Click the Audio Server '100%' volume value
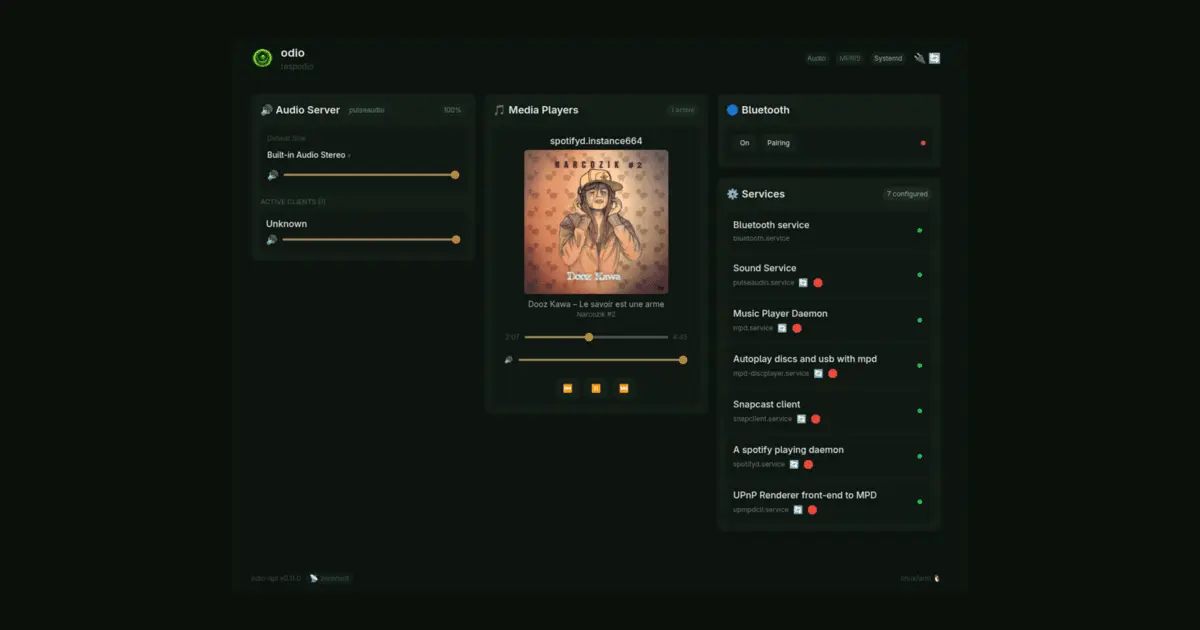This screenshot has height=630, width=1200. 452,110
